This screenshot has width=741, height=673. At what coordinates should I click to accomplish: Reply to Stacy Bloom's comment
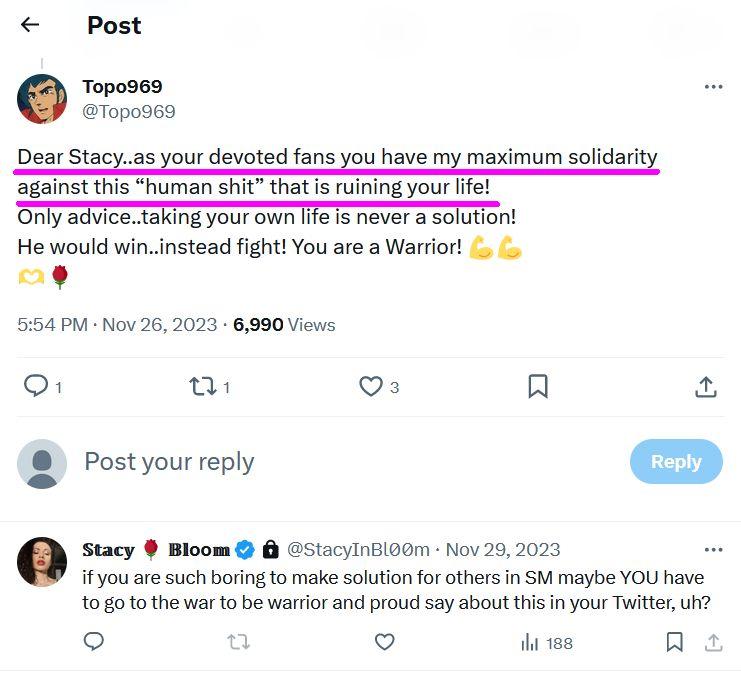pos(93,642)
